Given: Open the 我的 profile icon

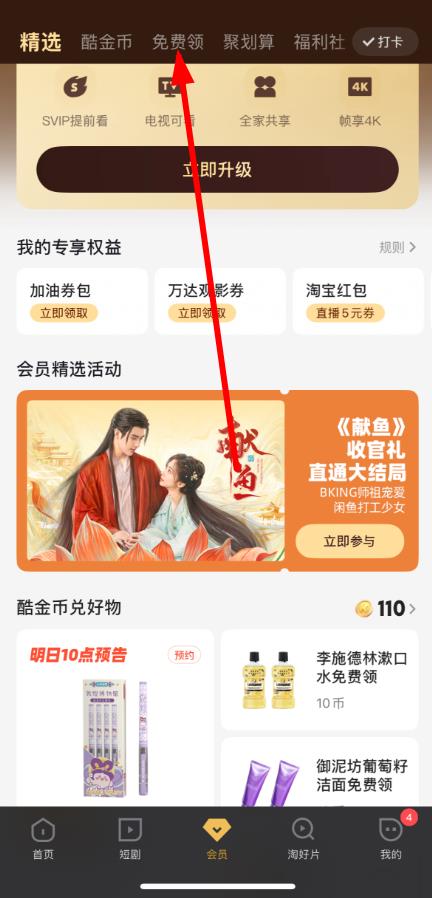Looking at the screenshot, I should coord(391,829).
